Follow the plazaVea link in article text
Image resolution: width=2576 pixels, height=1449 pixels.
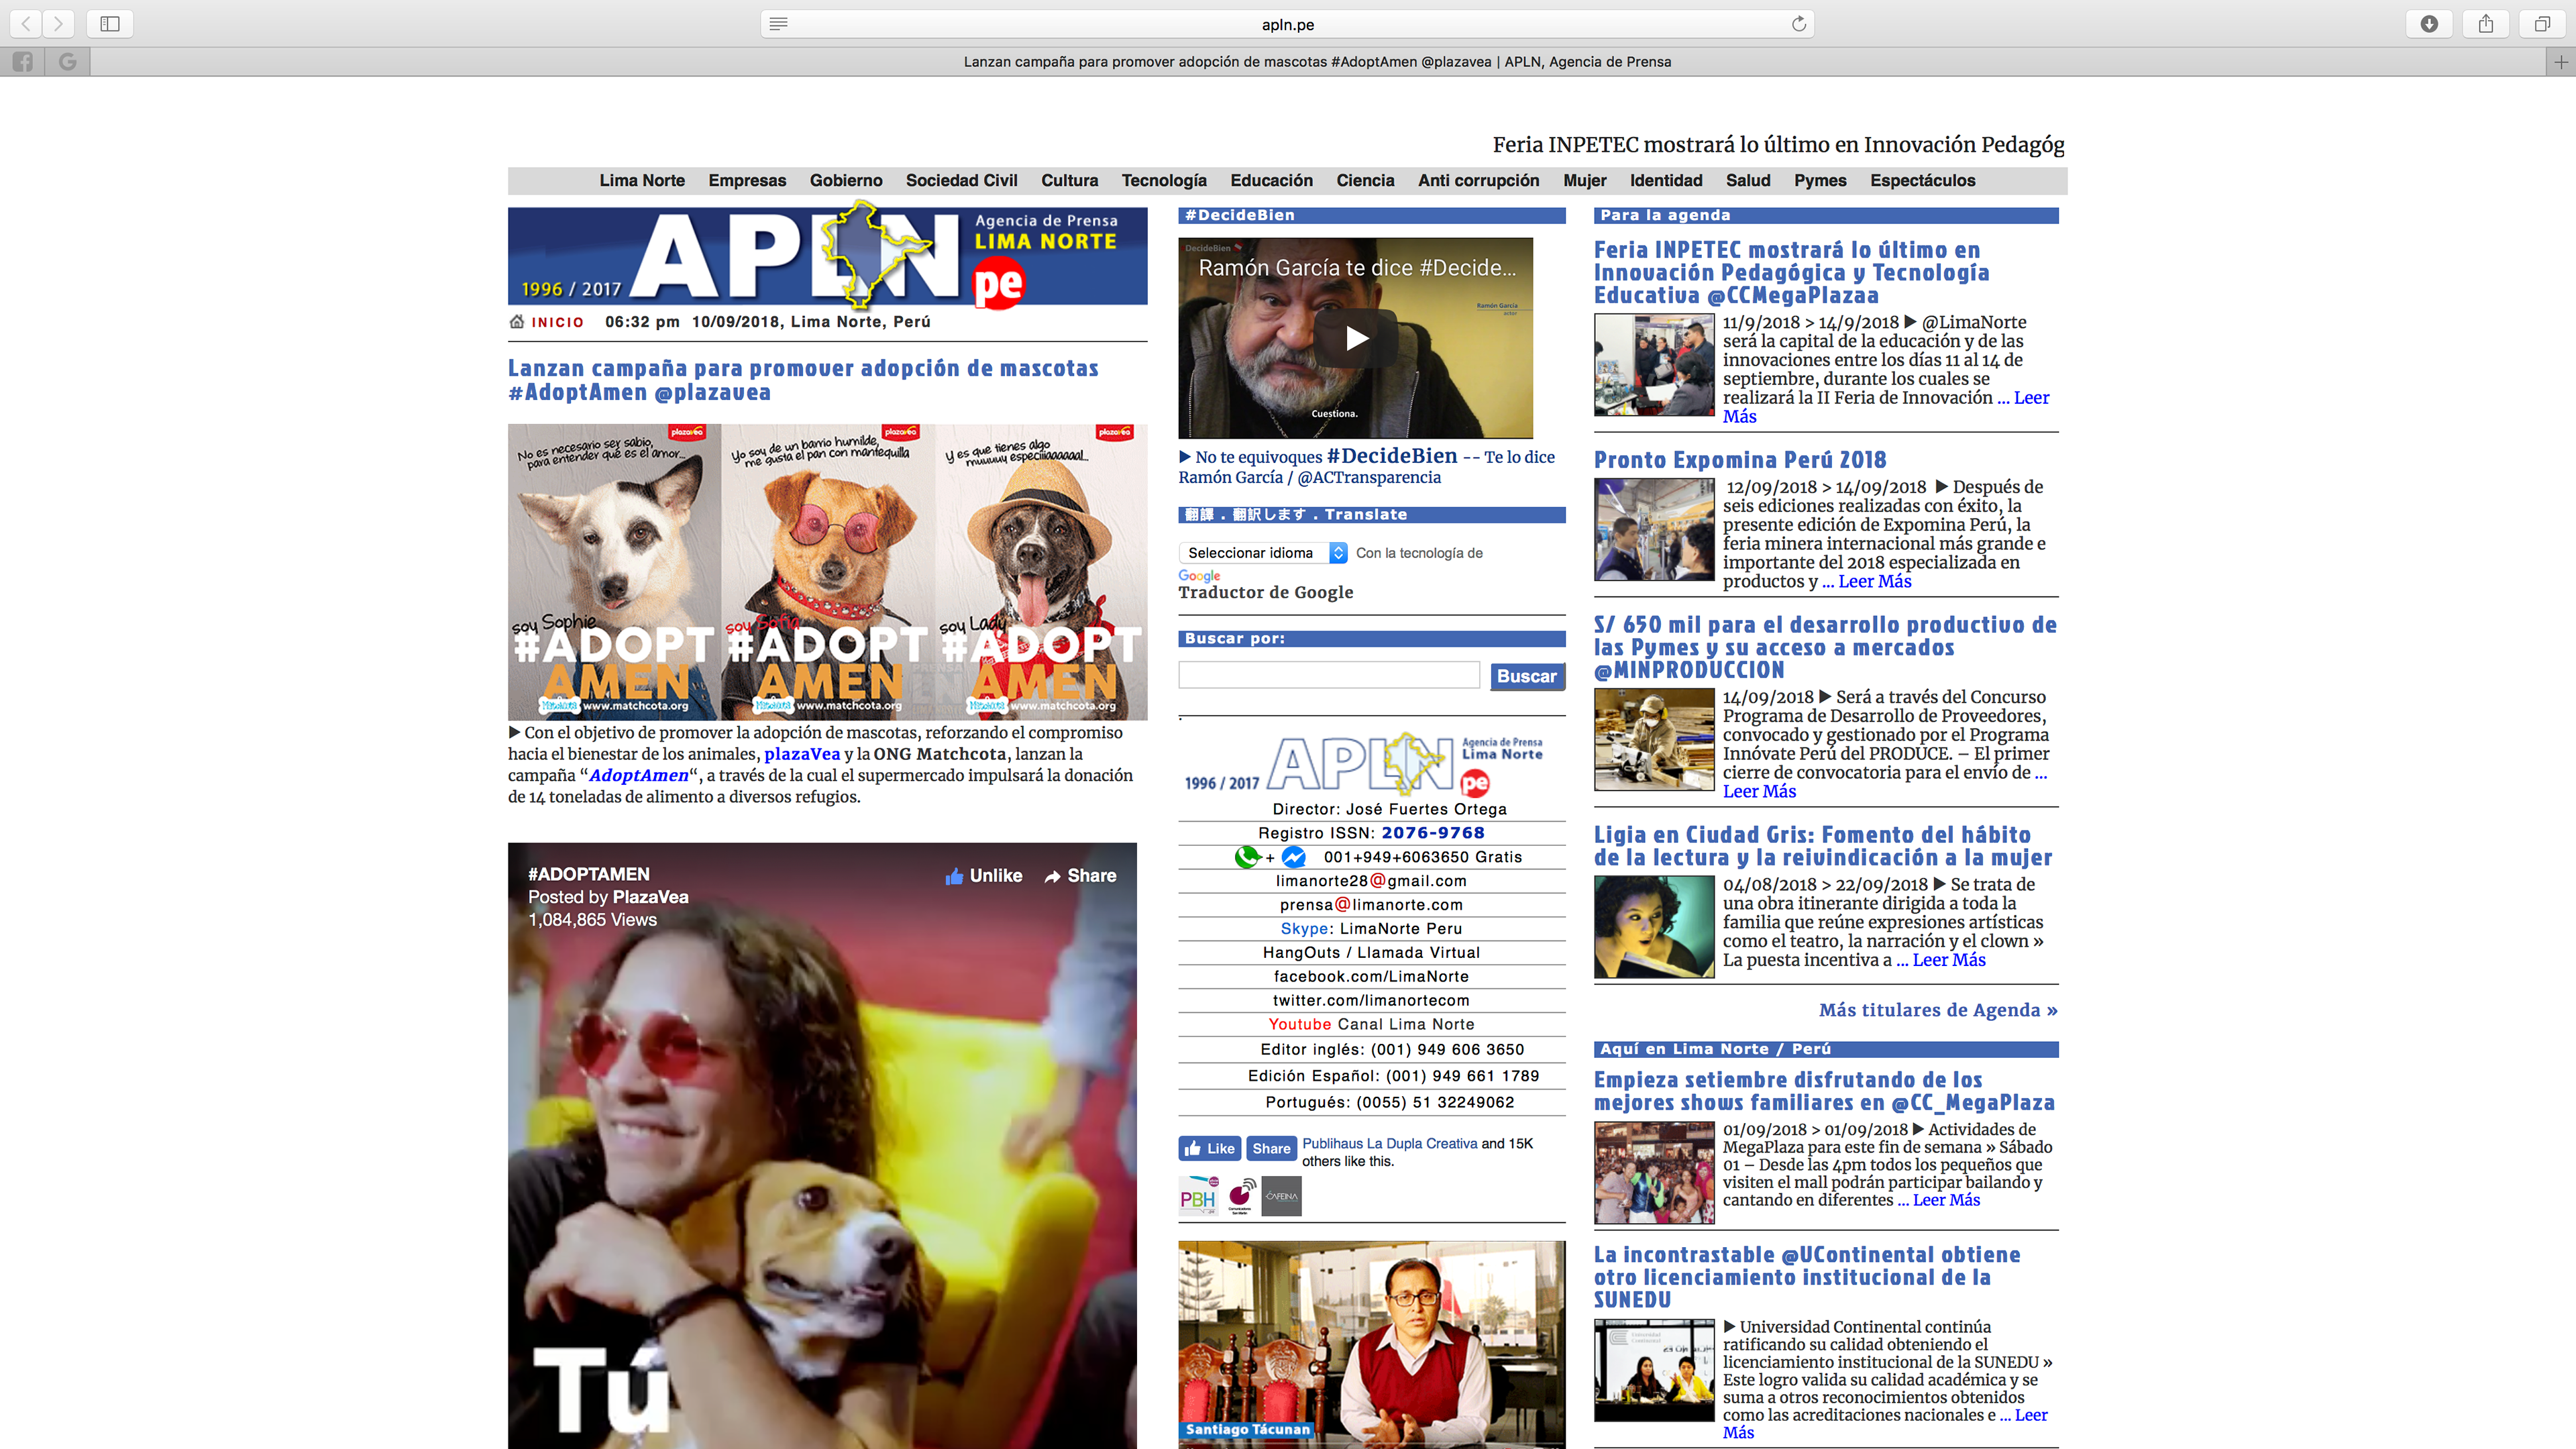pyautogui.click(x=802, y=754)
